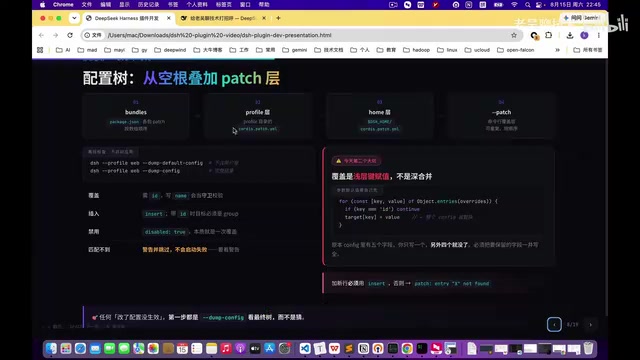Viewport: 640px width, 360px height.
Task: Switch to the second browser tab
Action: pos(223,18)
